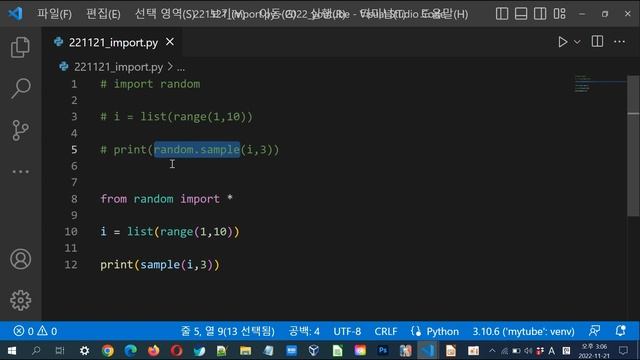Select the 221121_import.py editor tab
The image size is (640, 360).
click(113, 42)
